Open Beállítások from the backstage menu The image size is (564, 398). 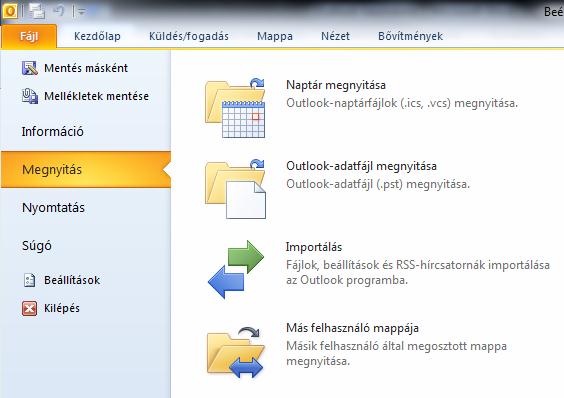[x=72, y=280]
